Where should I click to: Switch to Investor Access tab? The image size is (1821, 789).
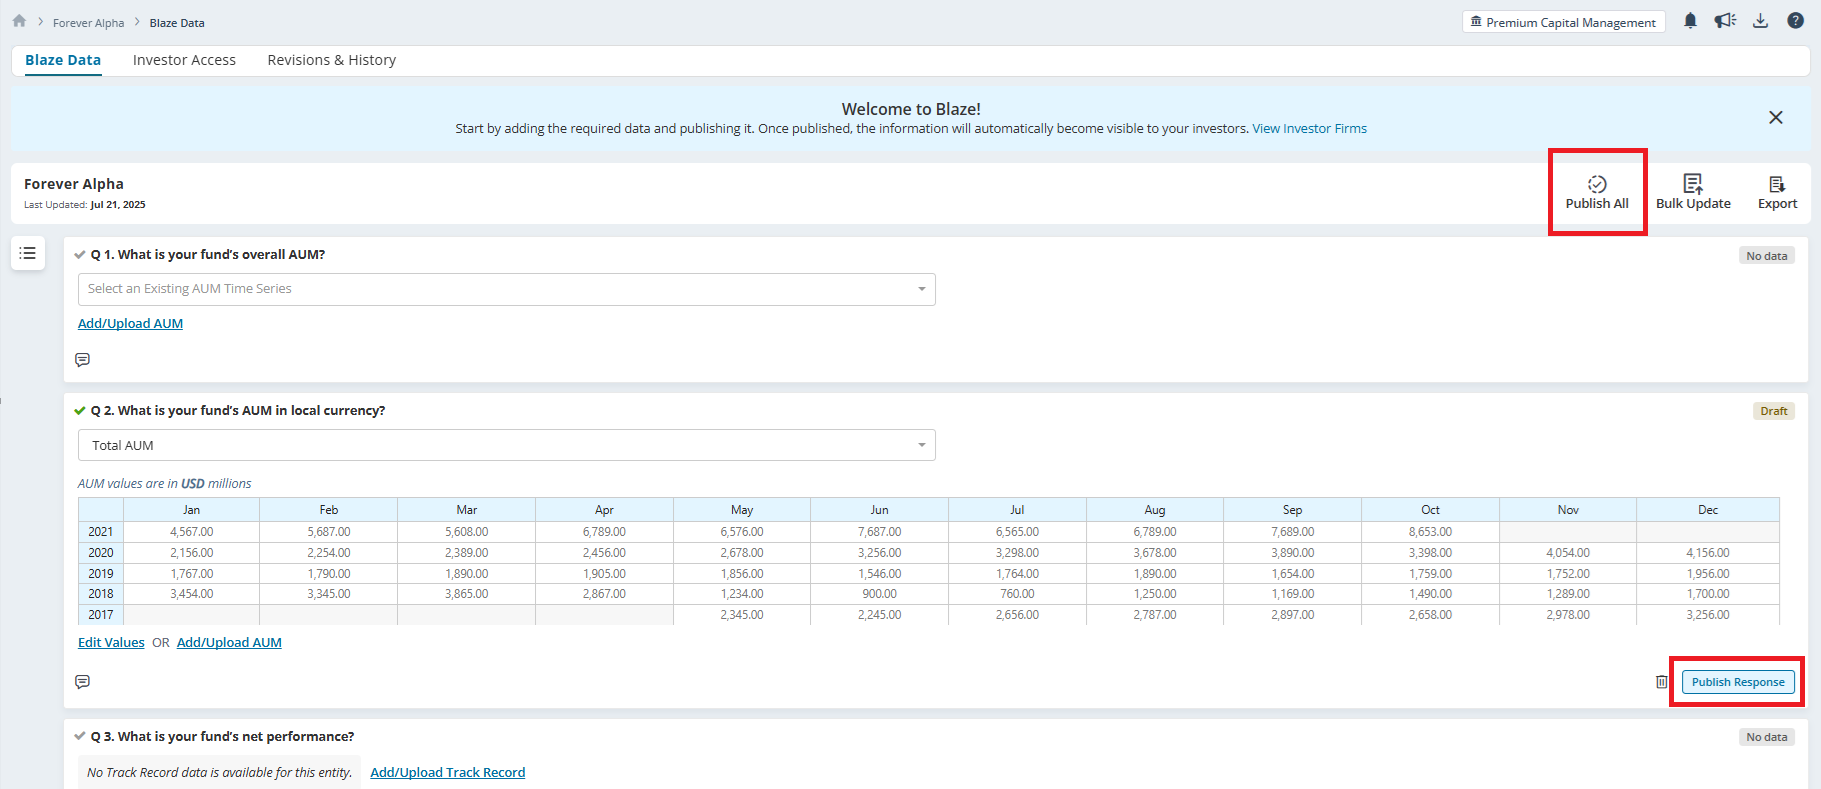[184, 60]
